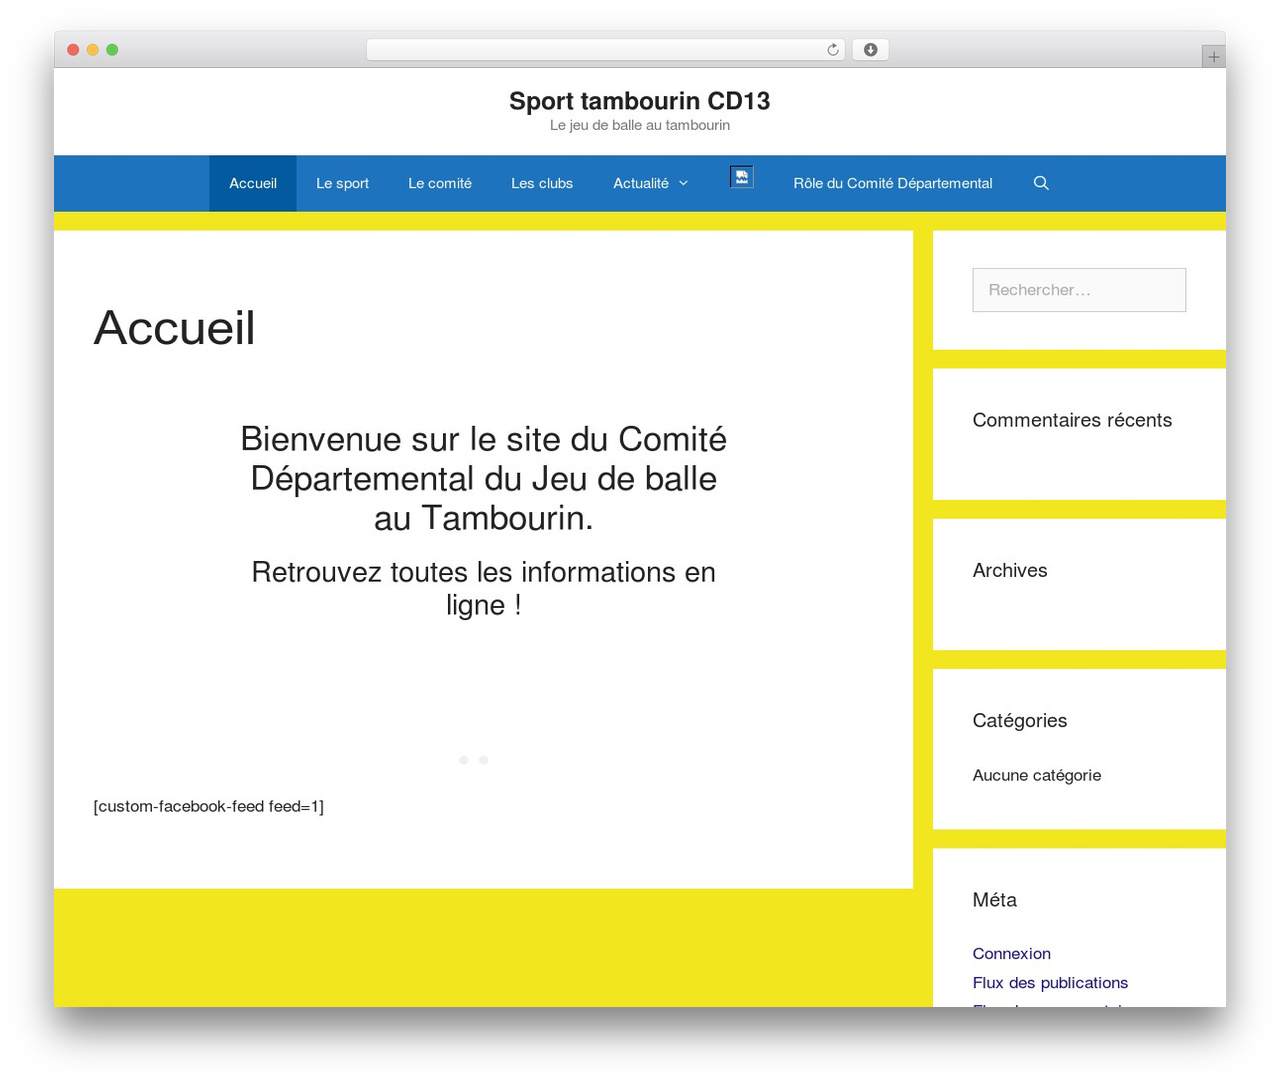Select the second slider pagination dot
Viewport: 1280px width, 1084px height.
484,760
